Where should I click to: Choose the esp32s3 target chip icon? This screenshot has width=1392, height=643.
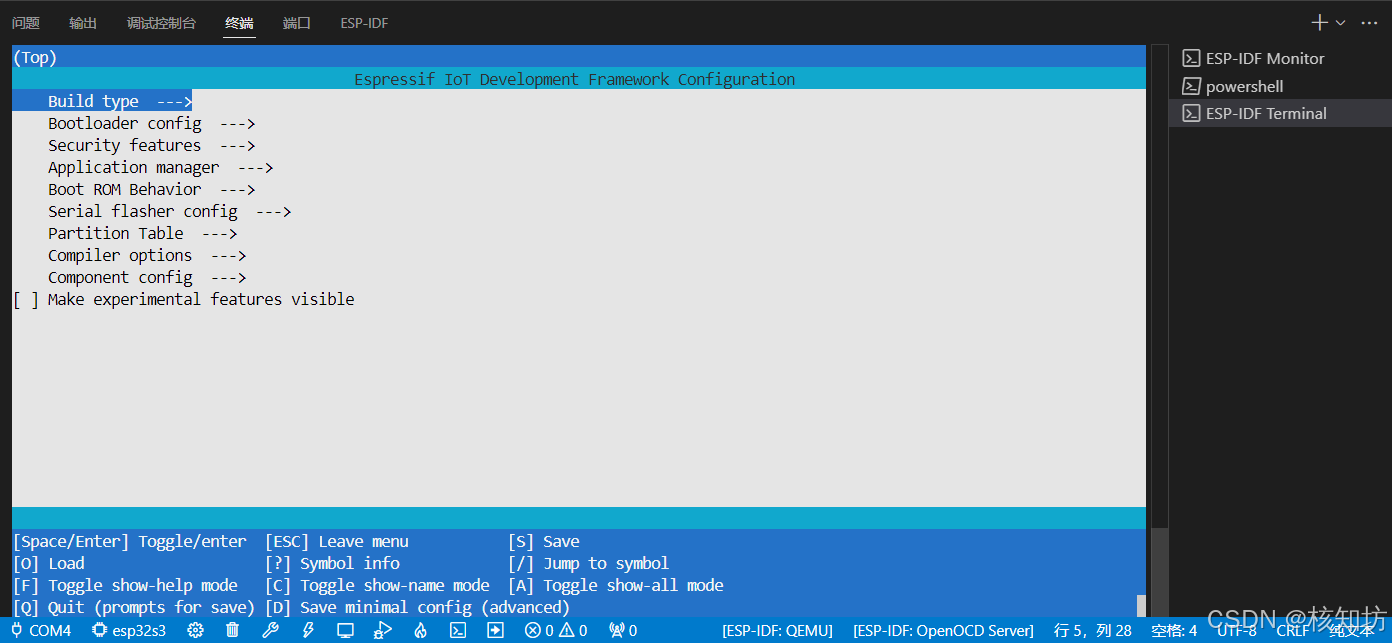99,630
